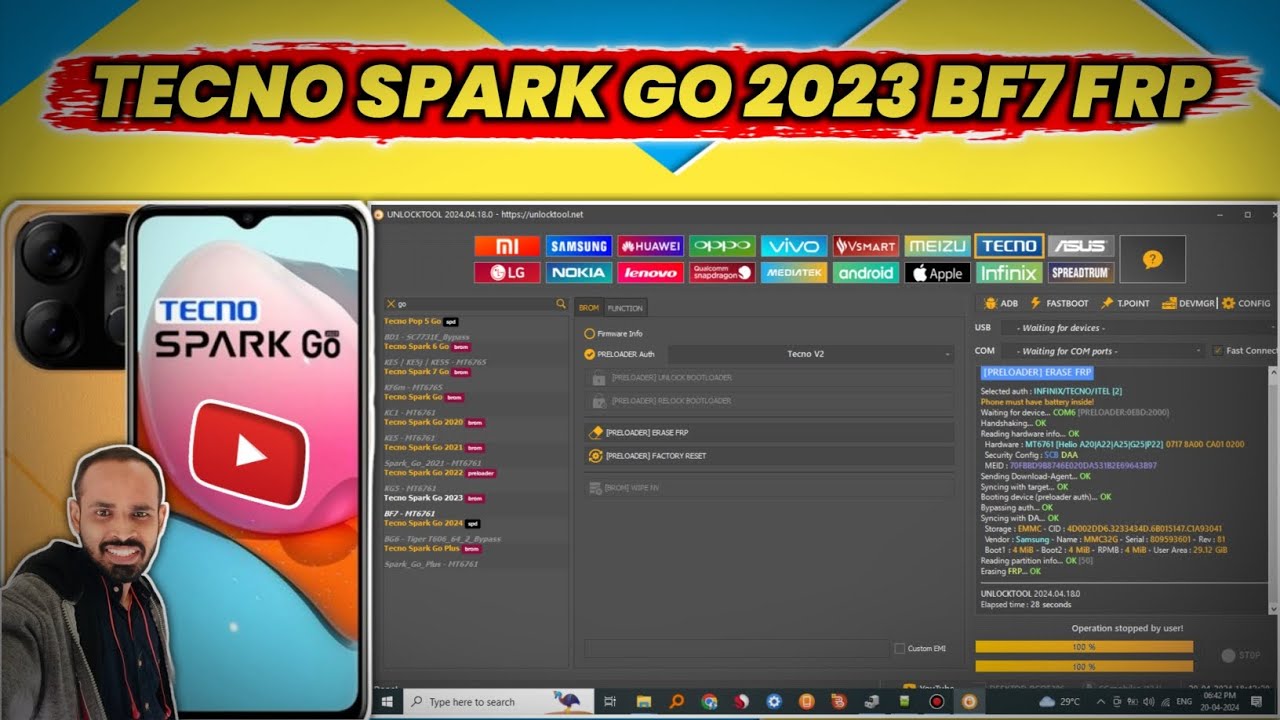
Task: Click [PRELOADER] FACTORY RESET button
Action: pos(769,455)
